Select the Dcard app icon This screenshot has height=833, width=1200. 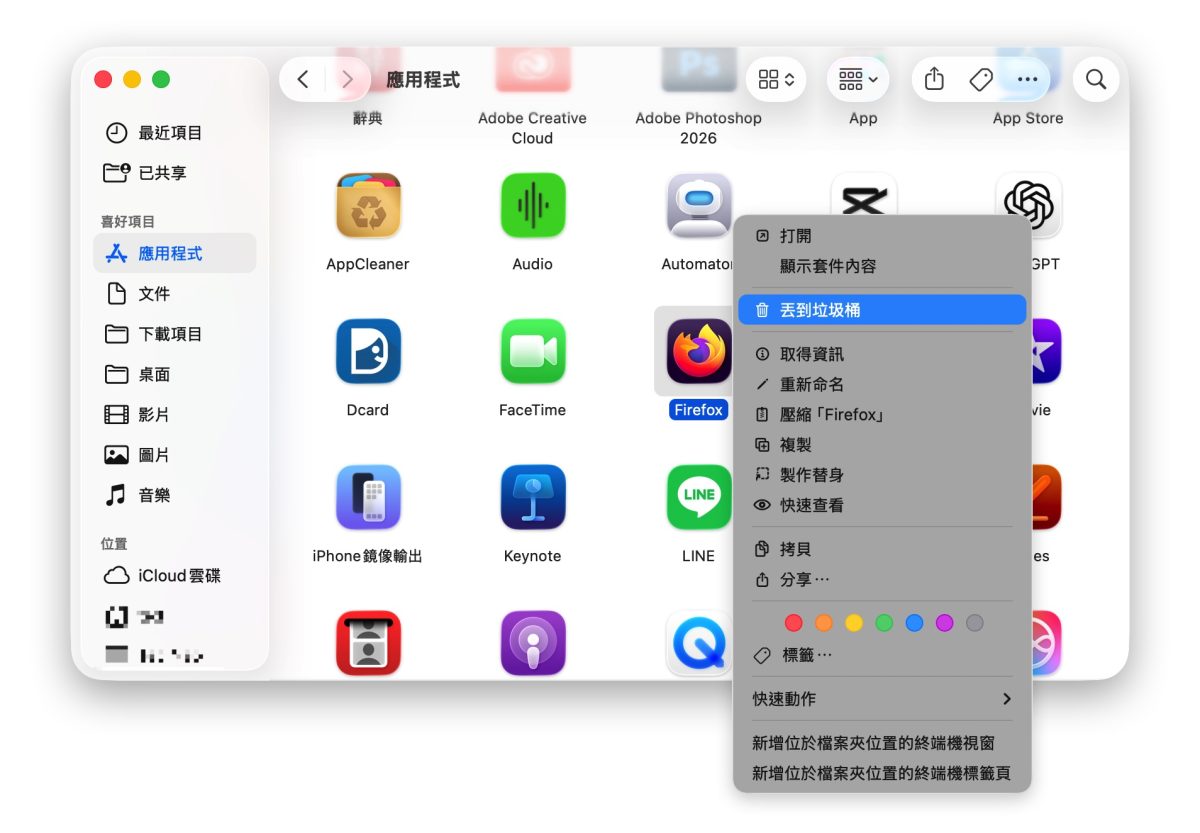[x=368, y=351]
